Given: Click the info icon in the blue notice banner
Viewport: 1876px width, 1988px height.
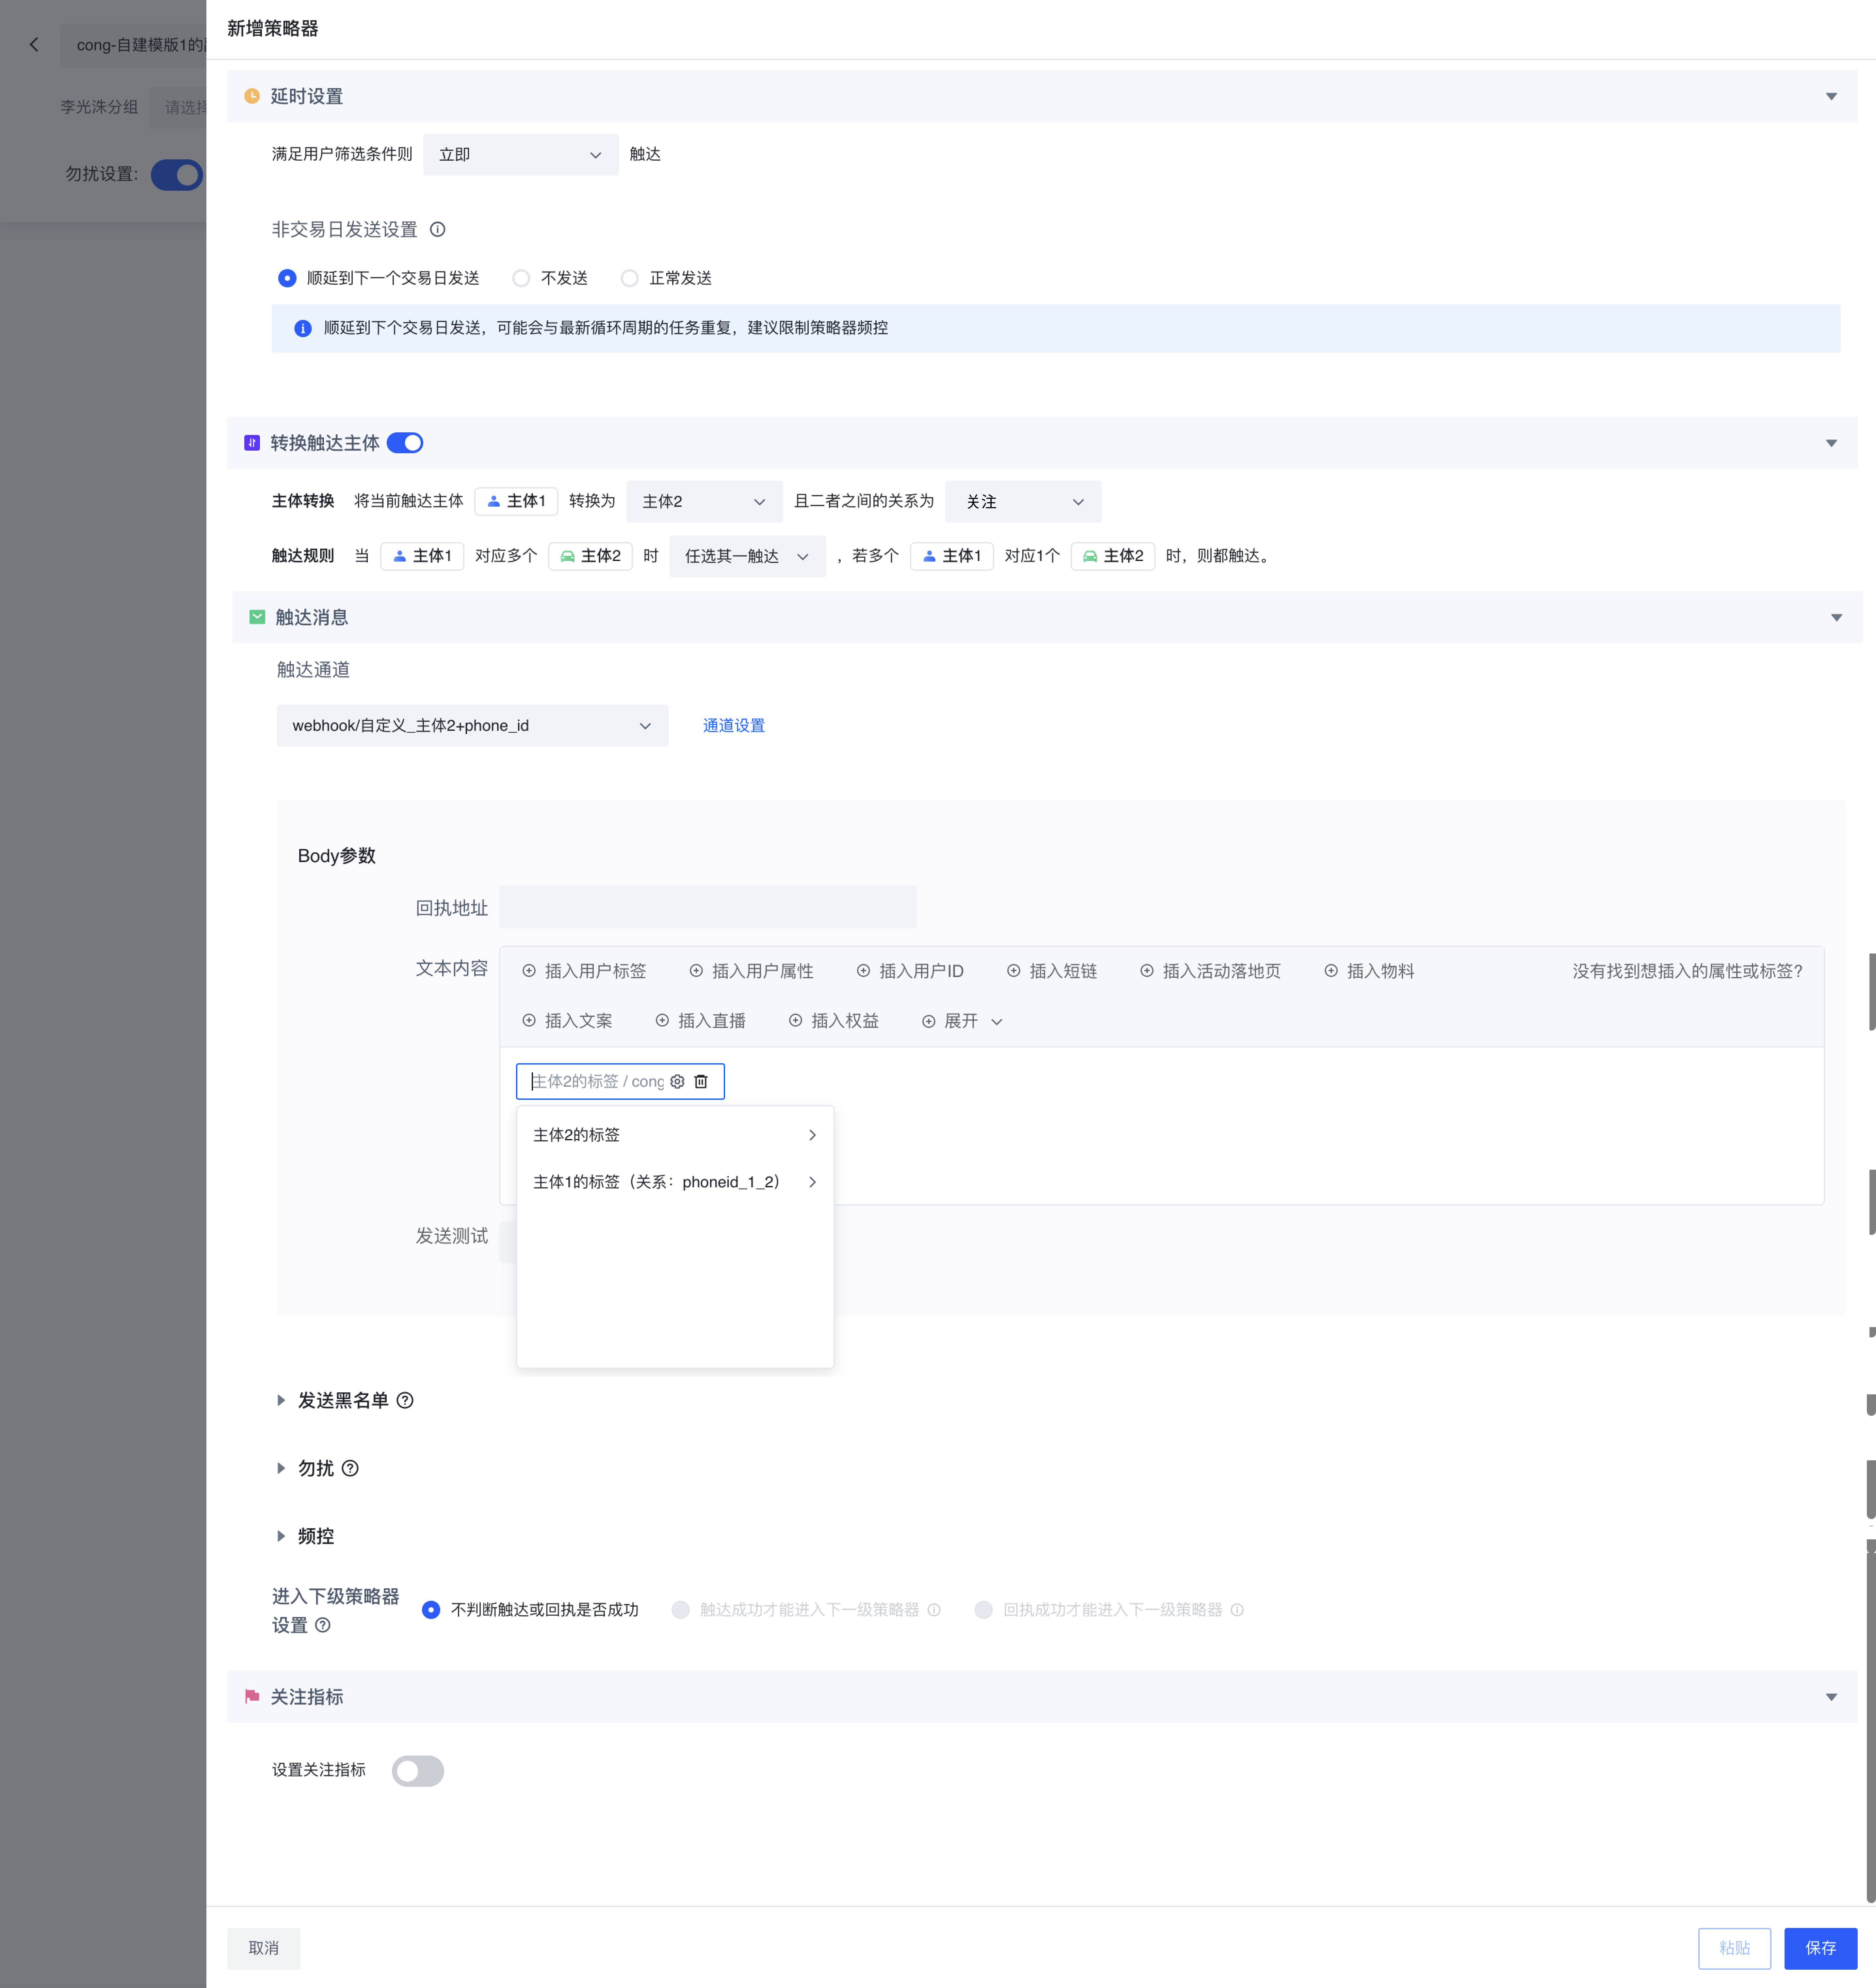Looking at the screenshot, I should pos(303,328).
